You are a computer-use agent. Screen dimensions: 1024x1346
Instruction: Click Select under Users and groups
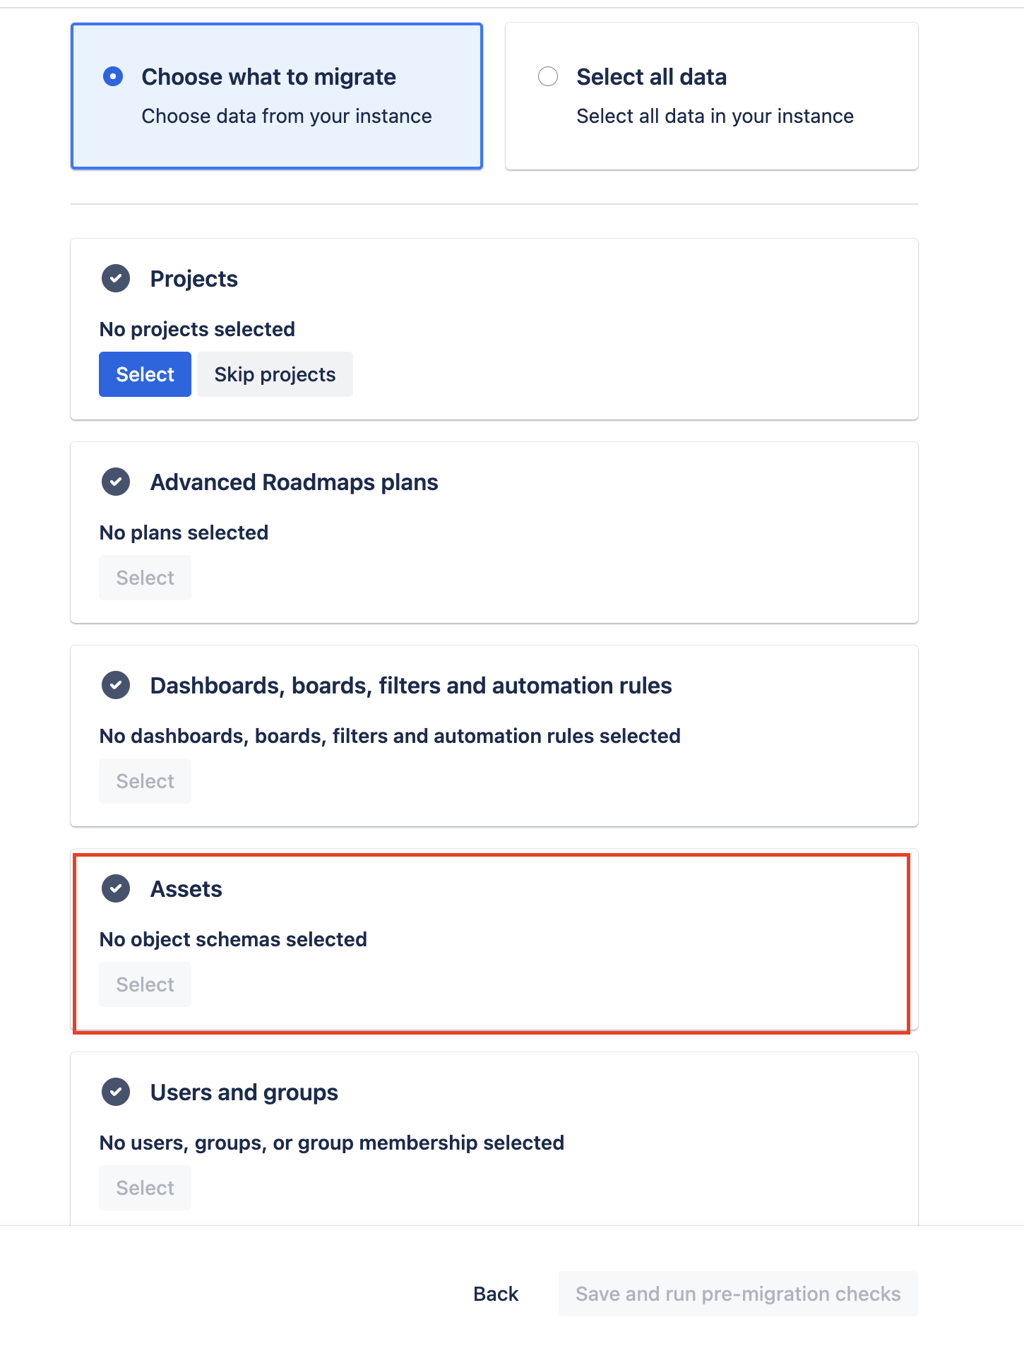click(x=145, y=1188)
